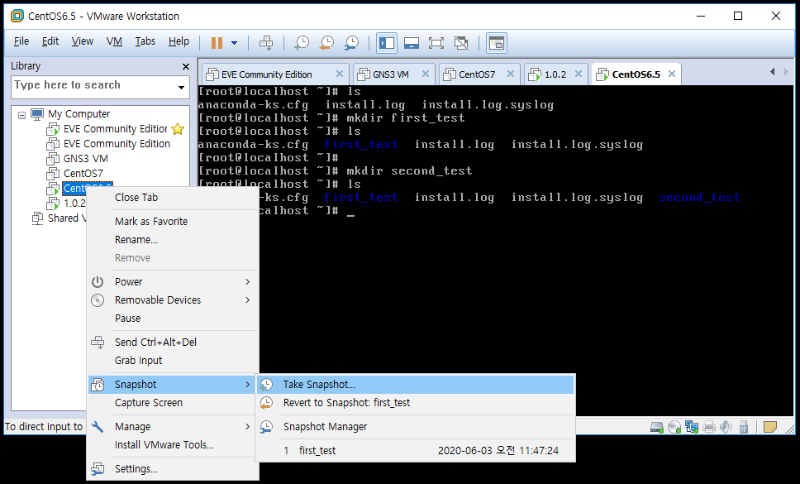
Task: Click the favorite star on EVE Community Edition
Action: point(178,129)
